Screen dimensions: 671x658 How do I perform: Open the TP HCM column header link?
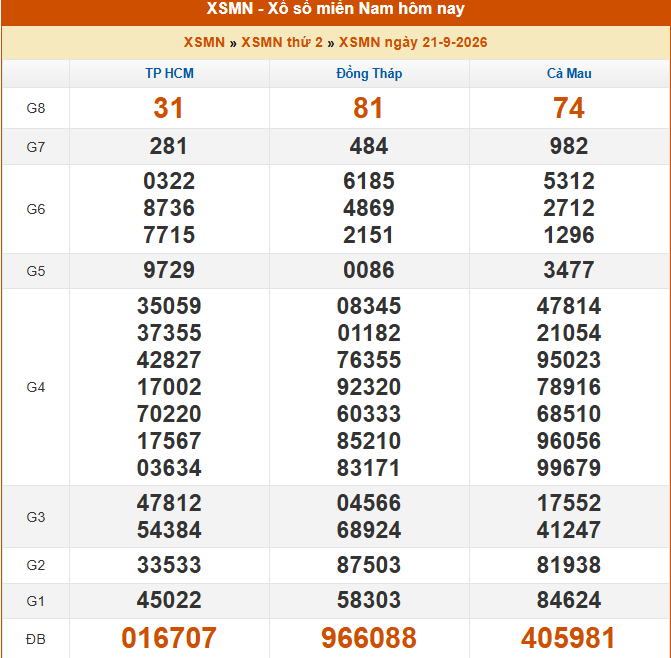tap(169, 74)
